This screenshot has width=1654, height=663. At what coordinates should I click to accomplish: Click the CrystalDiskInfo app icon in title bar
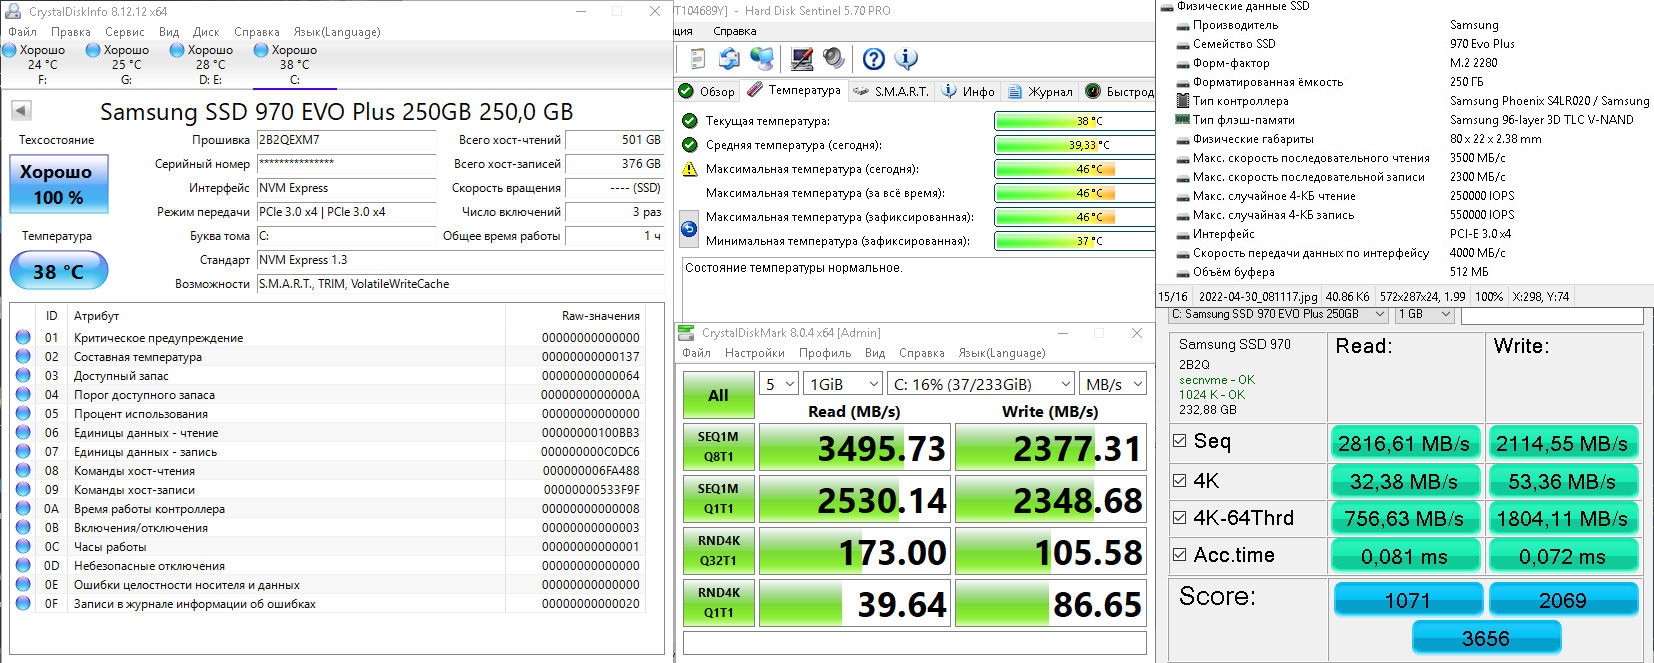click(x=14, y=11)
